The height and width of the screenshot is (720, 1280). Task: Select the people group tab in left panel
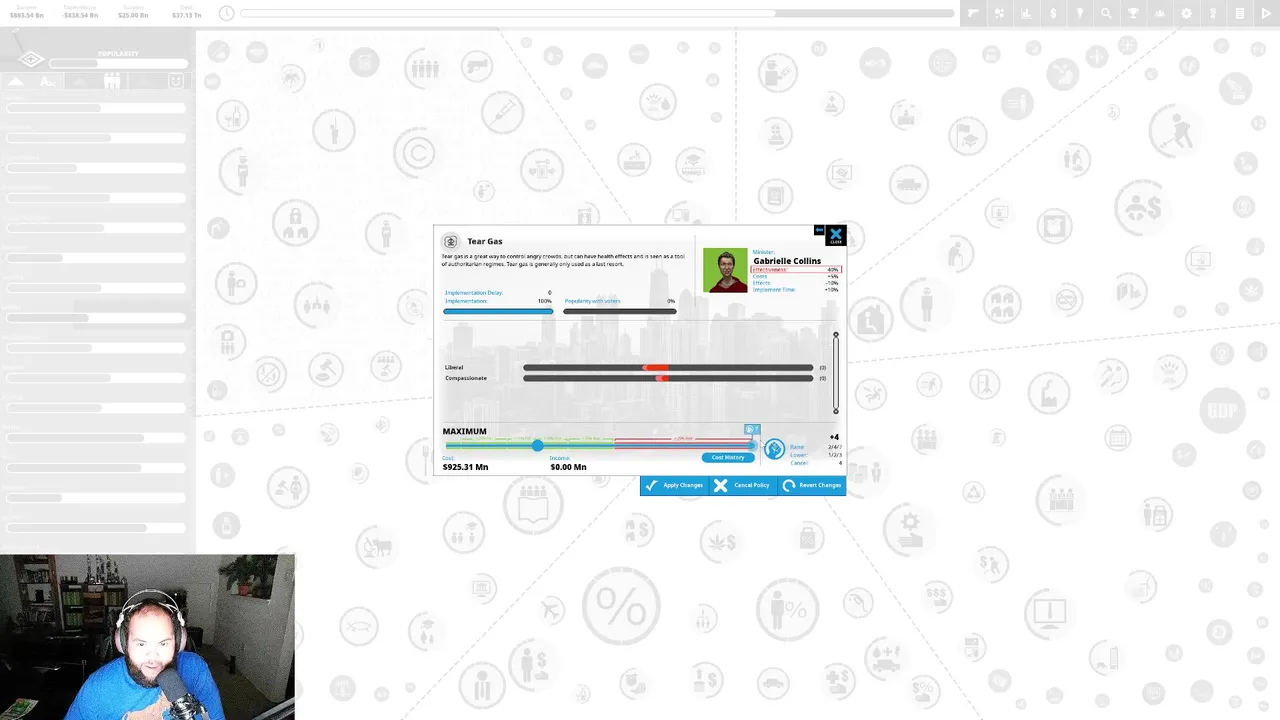pyautogui.click(x=112, y=82)
